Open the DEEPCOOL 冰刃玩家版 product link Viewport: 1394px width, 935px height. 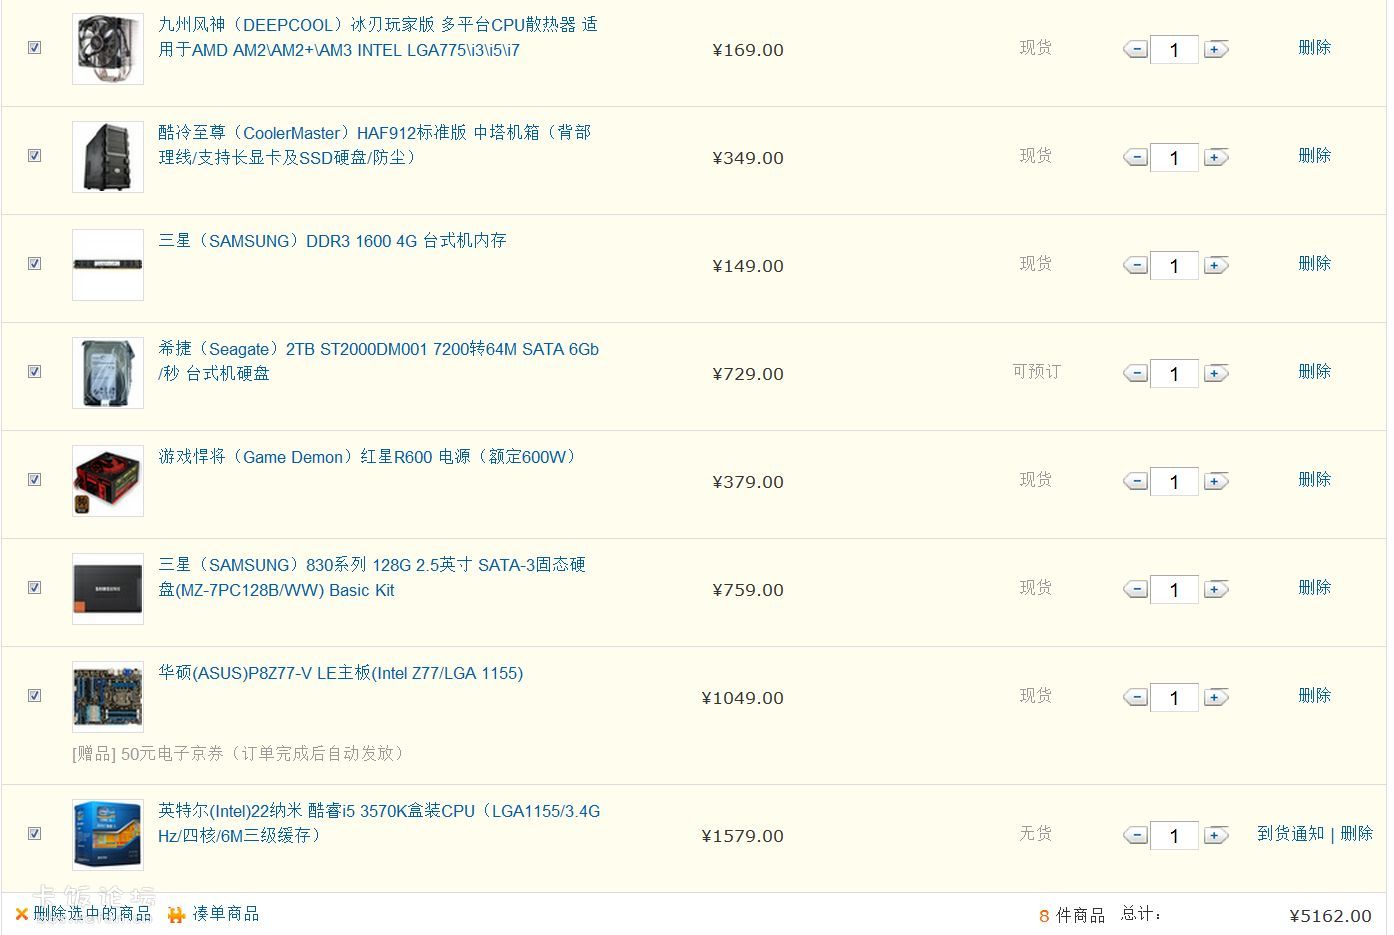378,37
